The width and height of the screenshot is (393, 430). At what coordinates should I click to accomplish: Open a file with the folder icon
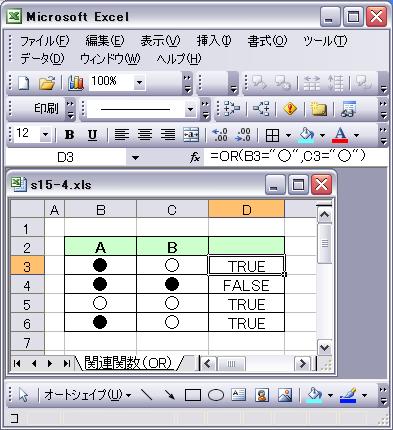[x=46, y=83]
